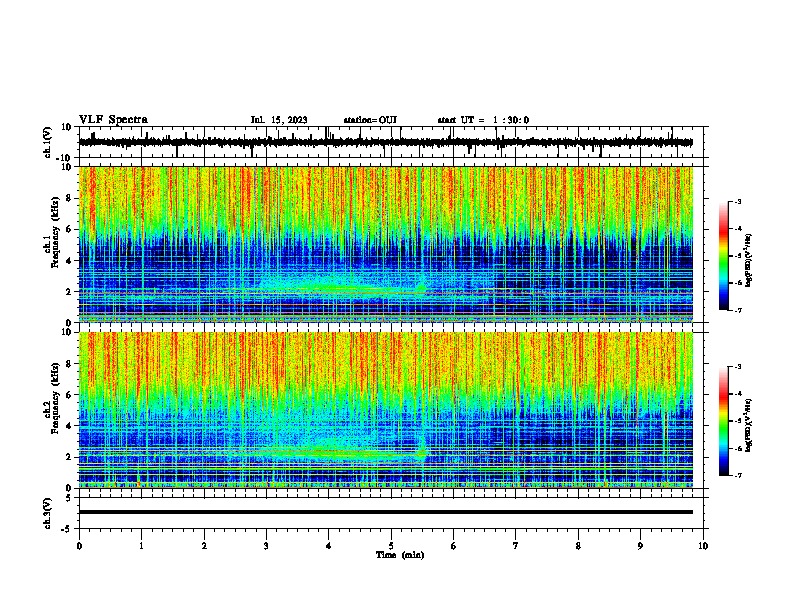Click the ch.1 spectrogram color scale bar
Image resolution: width=792 pixels, height=612 pixels.
pos(723,256)
